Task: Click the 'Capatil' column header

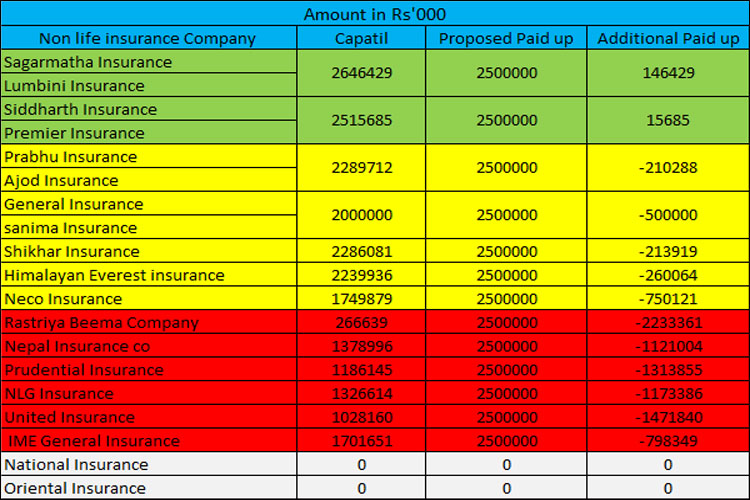Action: (x=361, y=38)
